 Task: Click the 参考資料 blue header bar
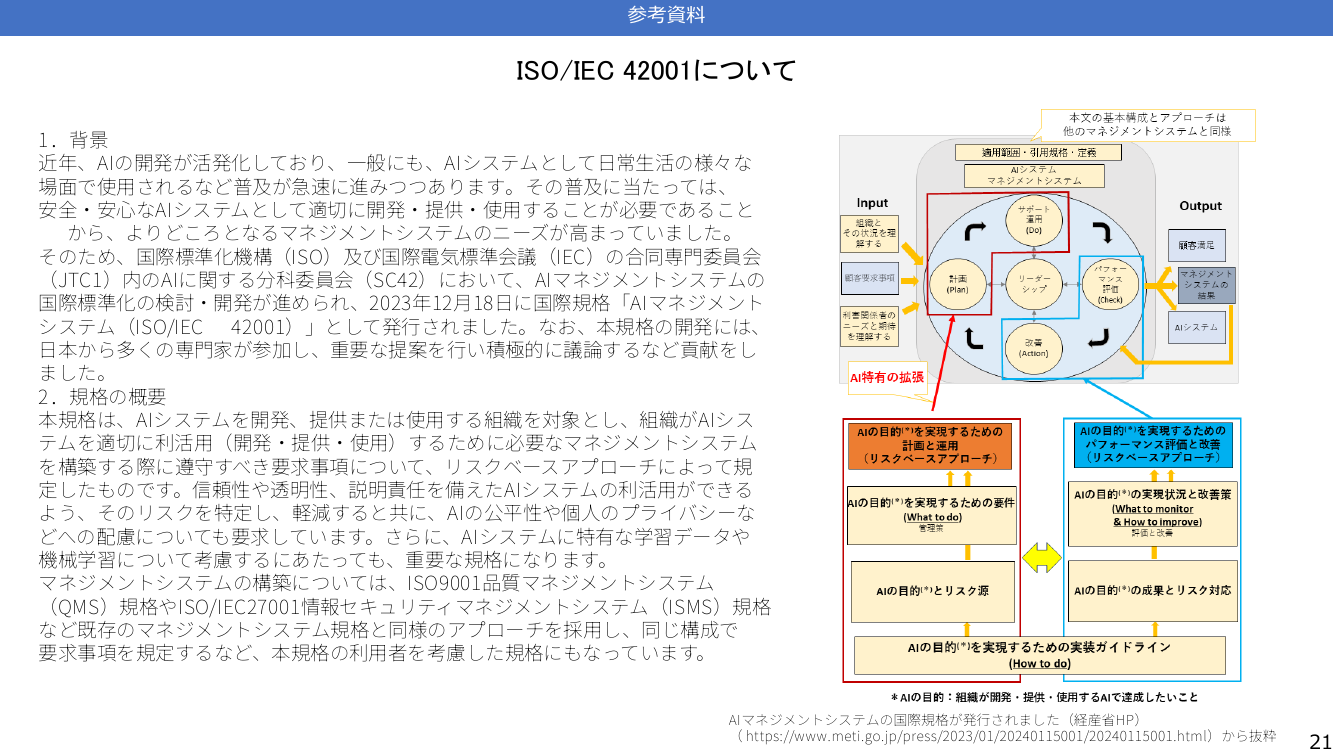(x=666, y=17)
